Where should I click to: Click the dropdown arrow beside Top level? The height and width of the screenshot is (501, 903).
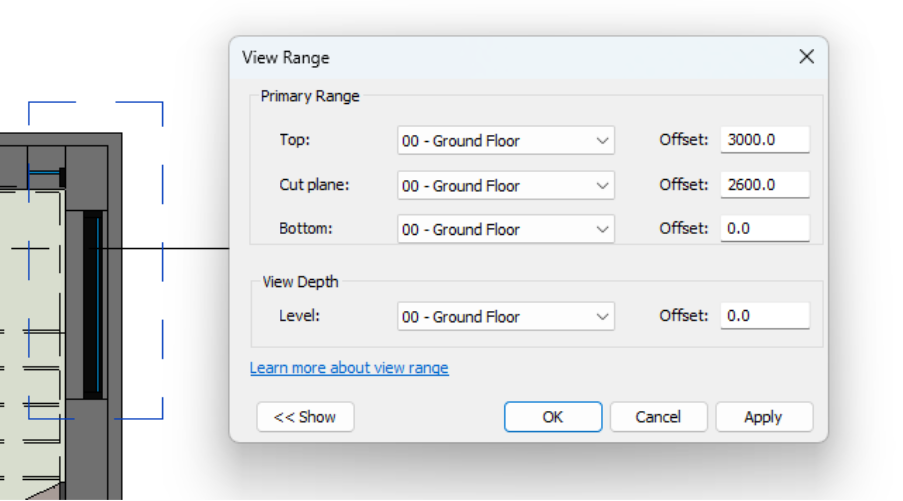[602, 141]
